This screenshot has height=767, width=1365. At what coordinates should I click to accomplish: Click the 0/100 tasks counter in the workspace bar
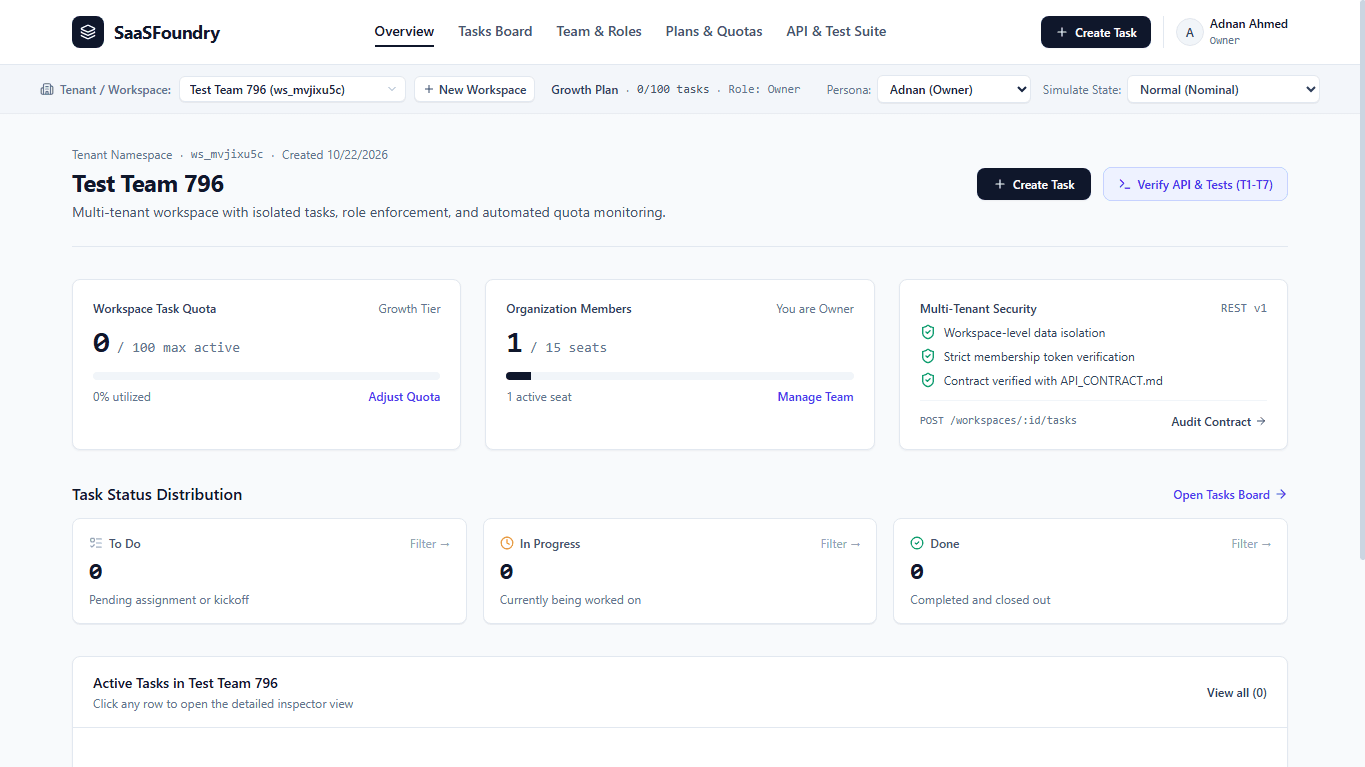(x=673, y=89)
